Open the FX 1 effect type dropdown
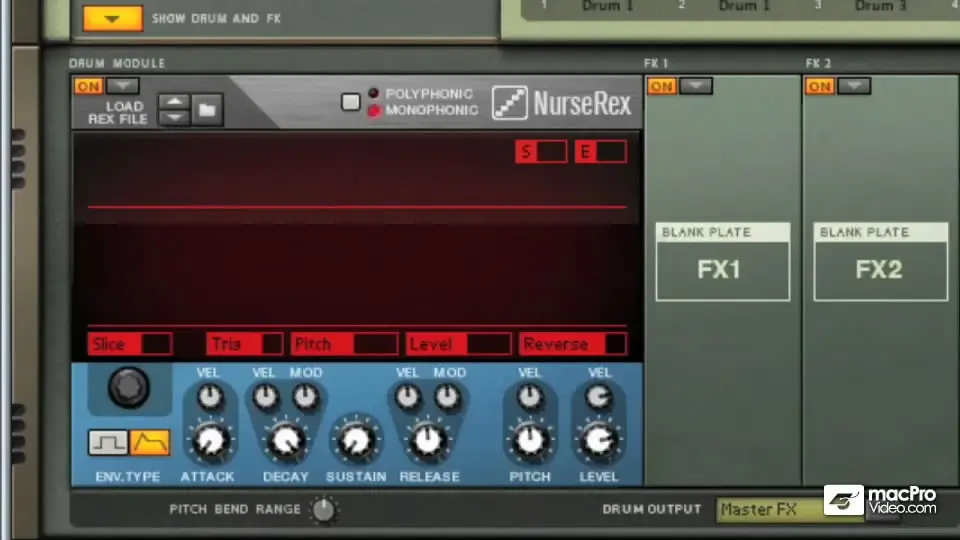960x540 pixels. (696, 86)
